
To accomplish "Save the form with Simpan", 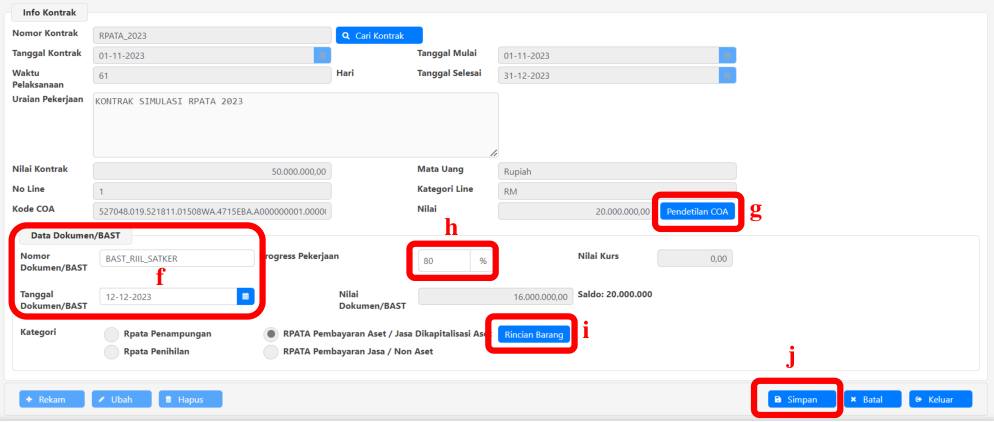I will click(797, 399).
